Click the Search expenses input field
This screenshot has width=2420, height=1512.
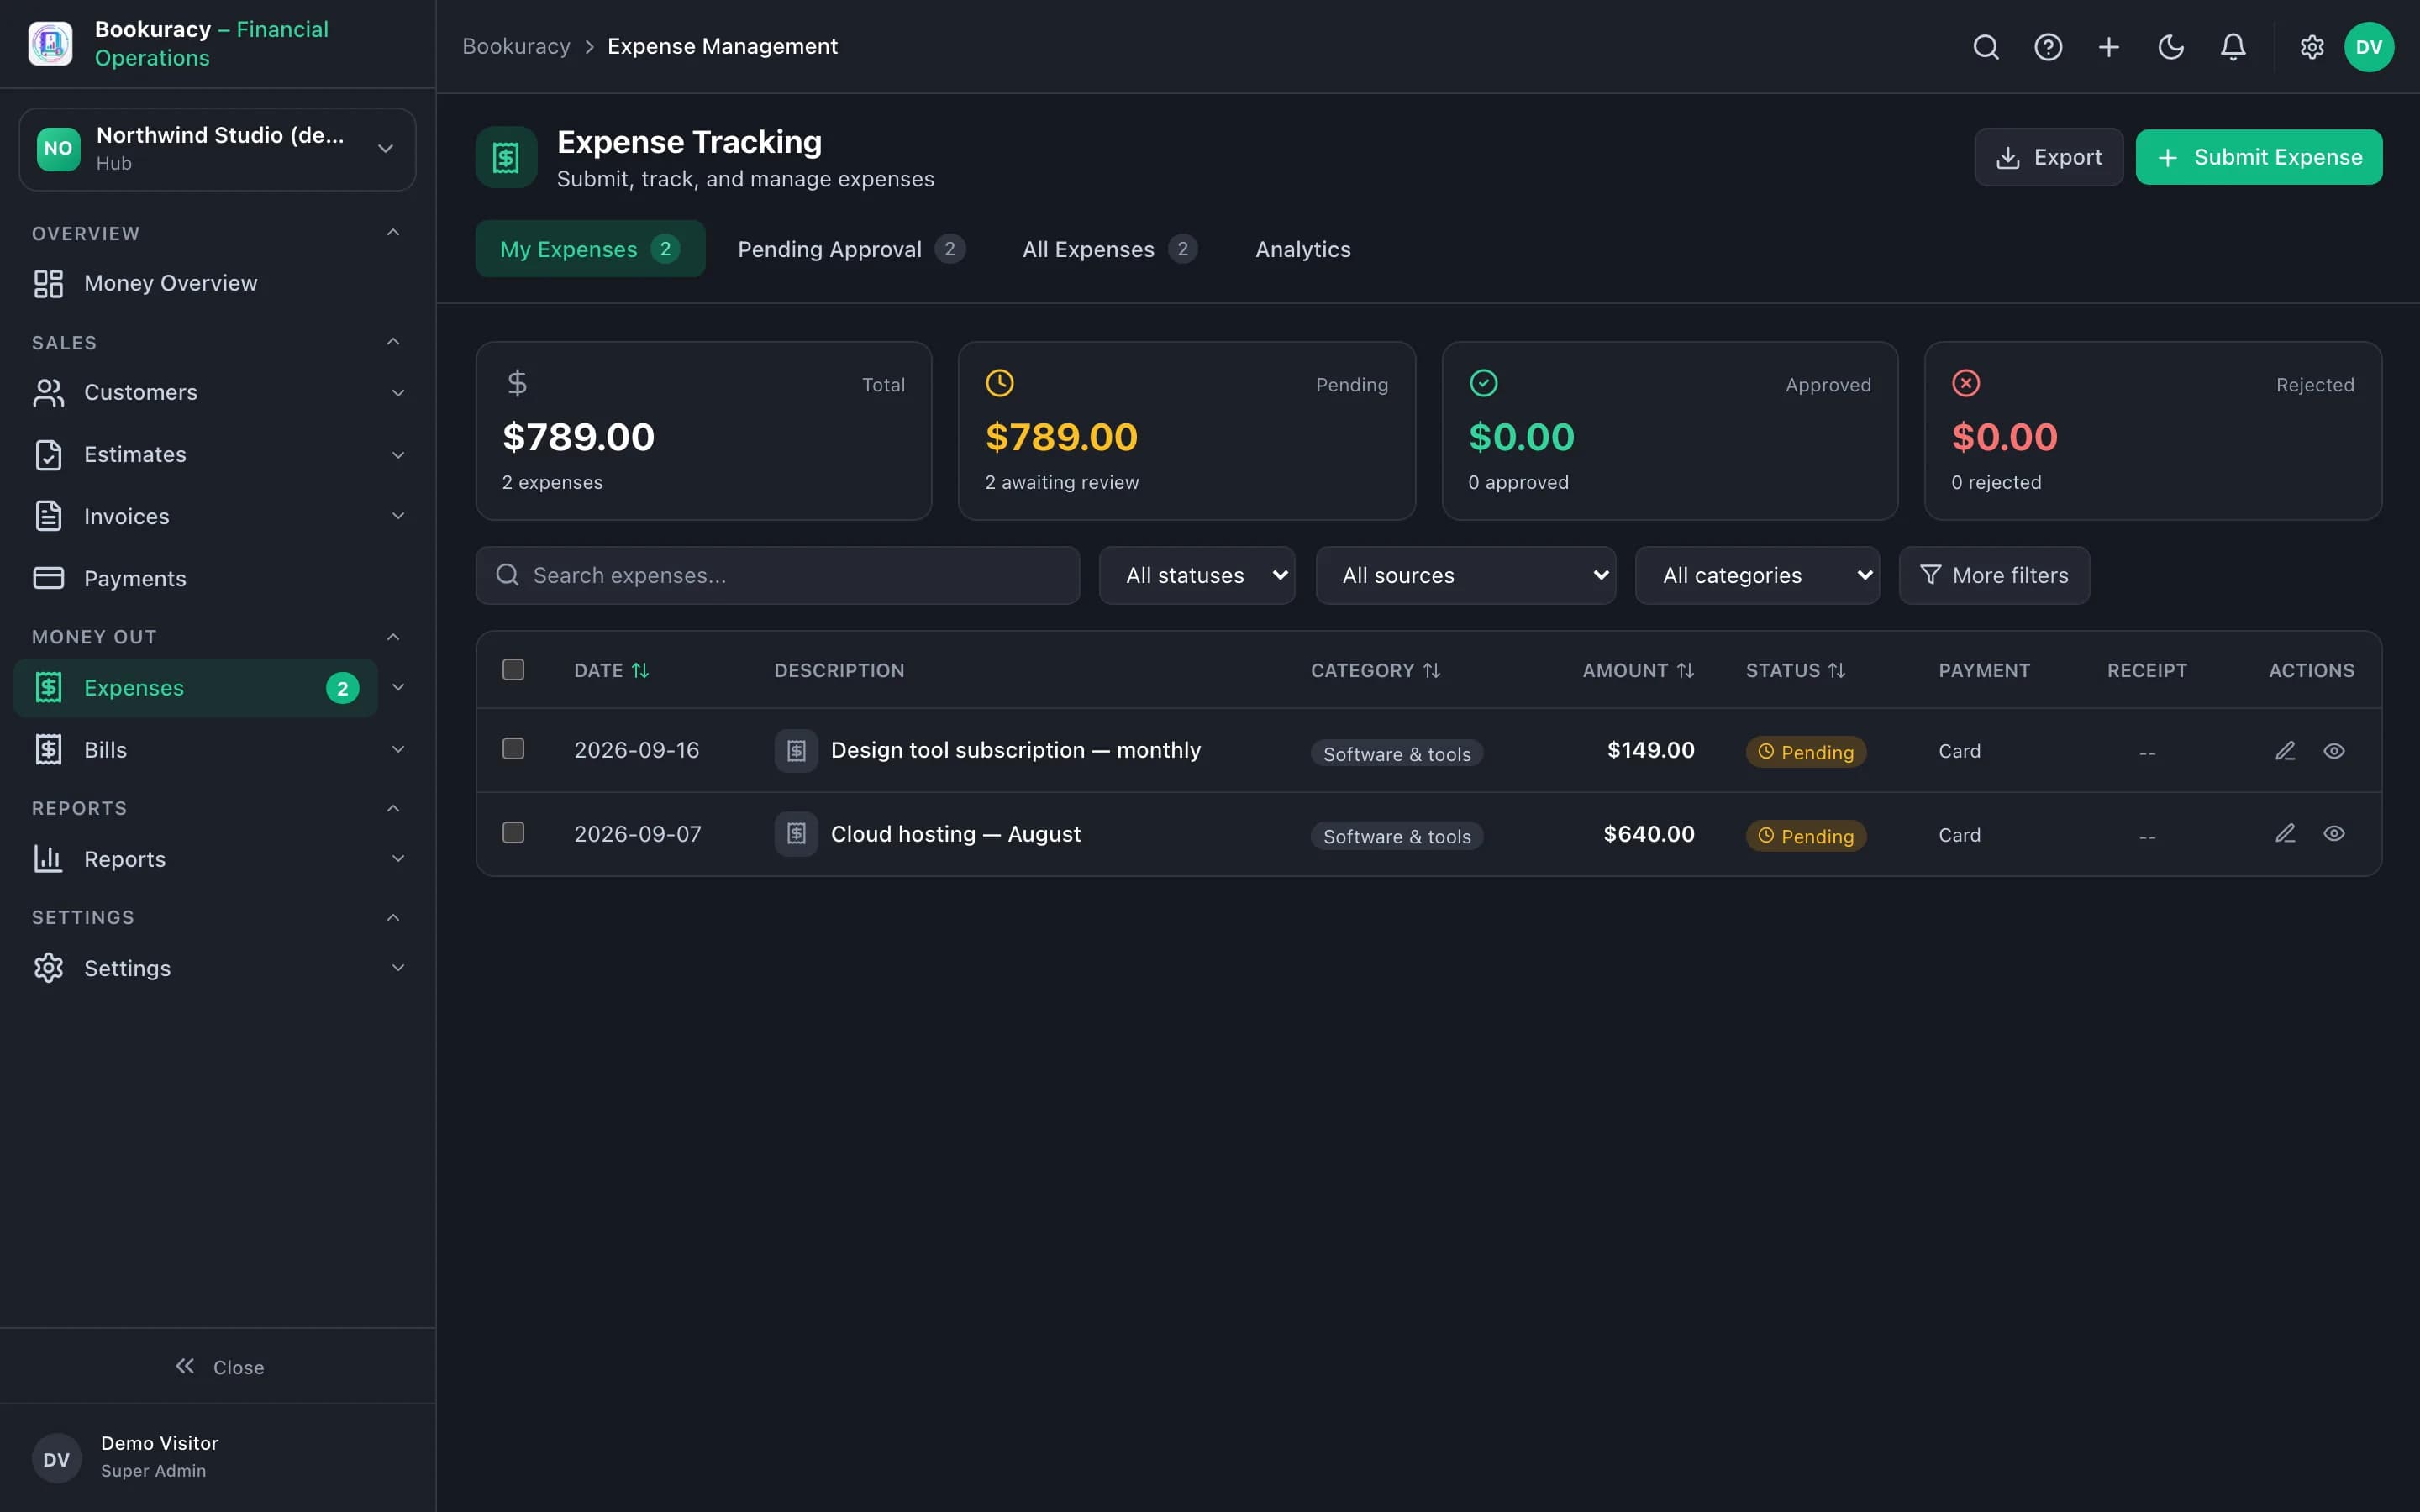point(778,575)
